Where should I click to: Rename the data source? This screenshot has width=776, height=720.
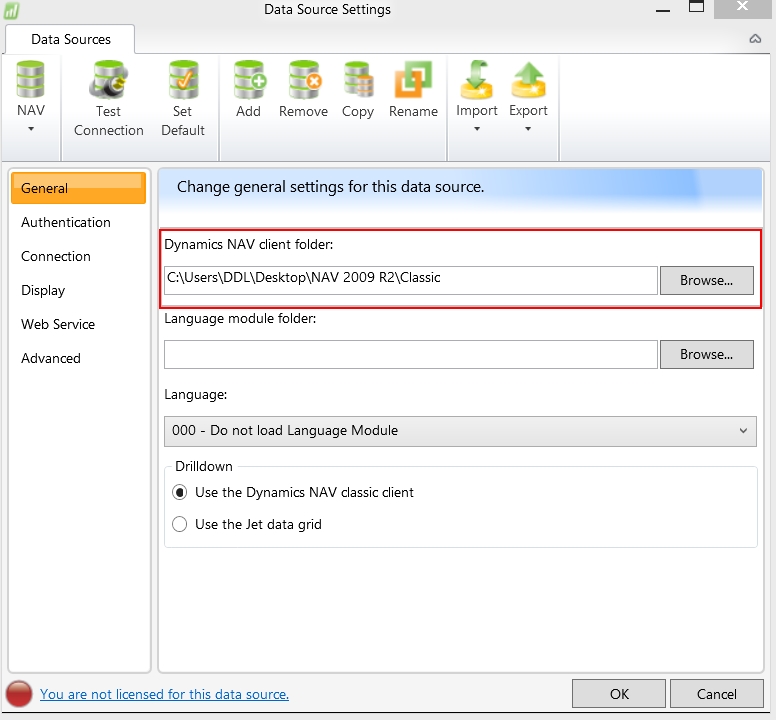click(413, 89)
